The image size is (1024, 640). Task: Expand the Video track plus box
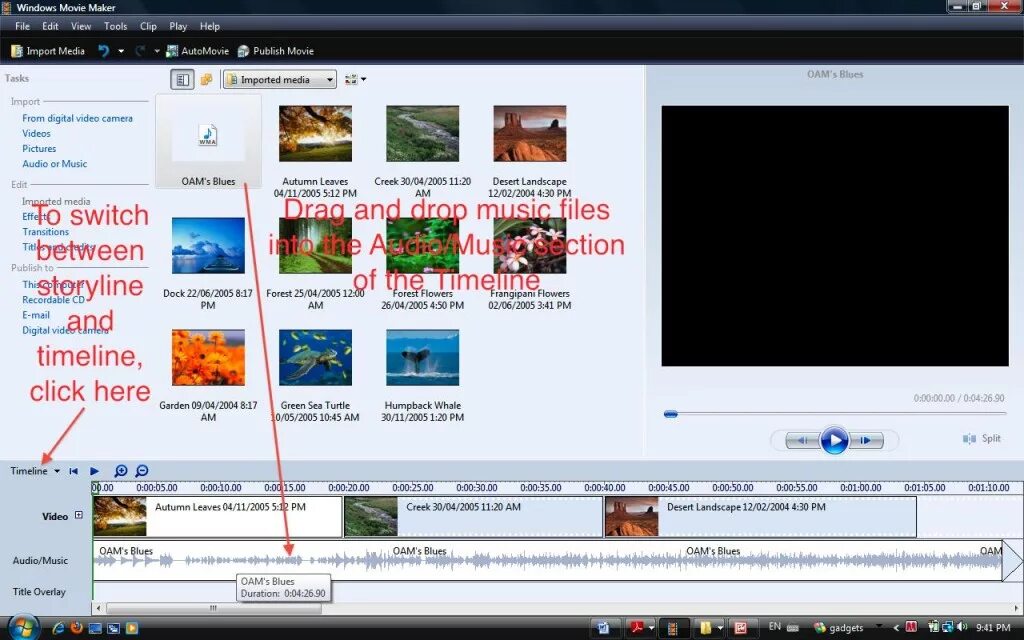coord(78,515)
